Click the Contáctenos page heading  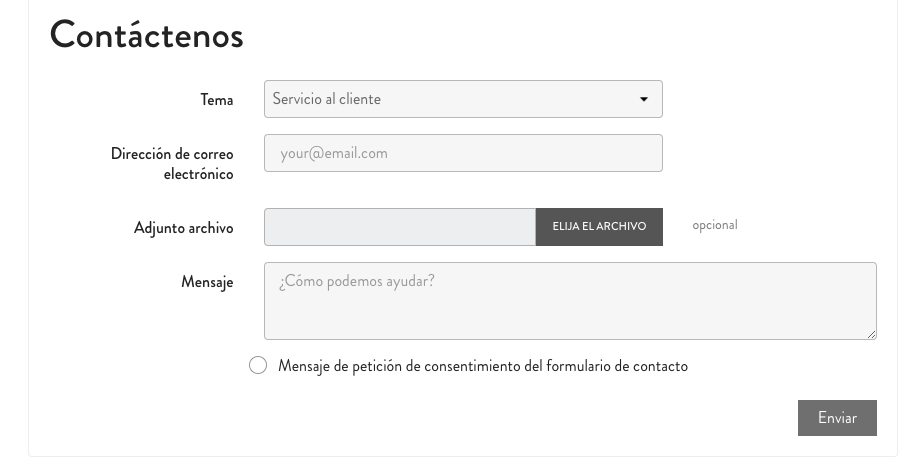(x=146, y=35)
